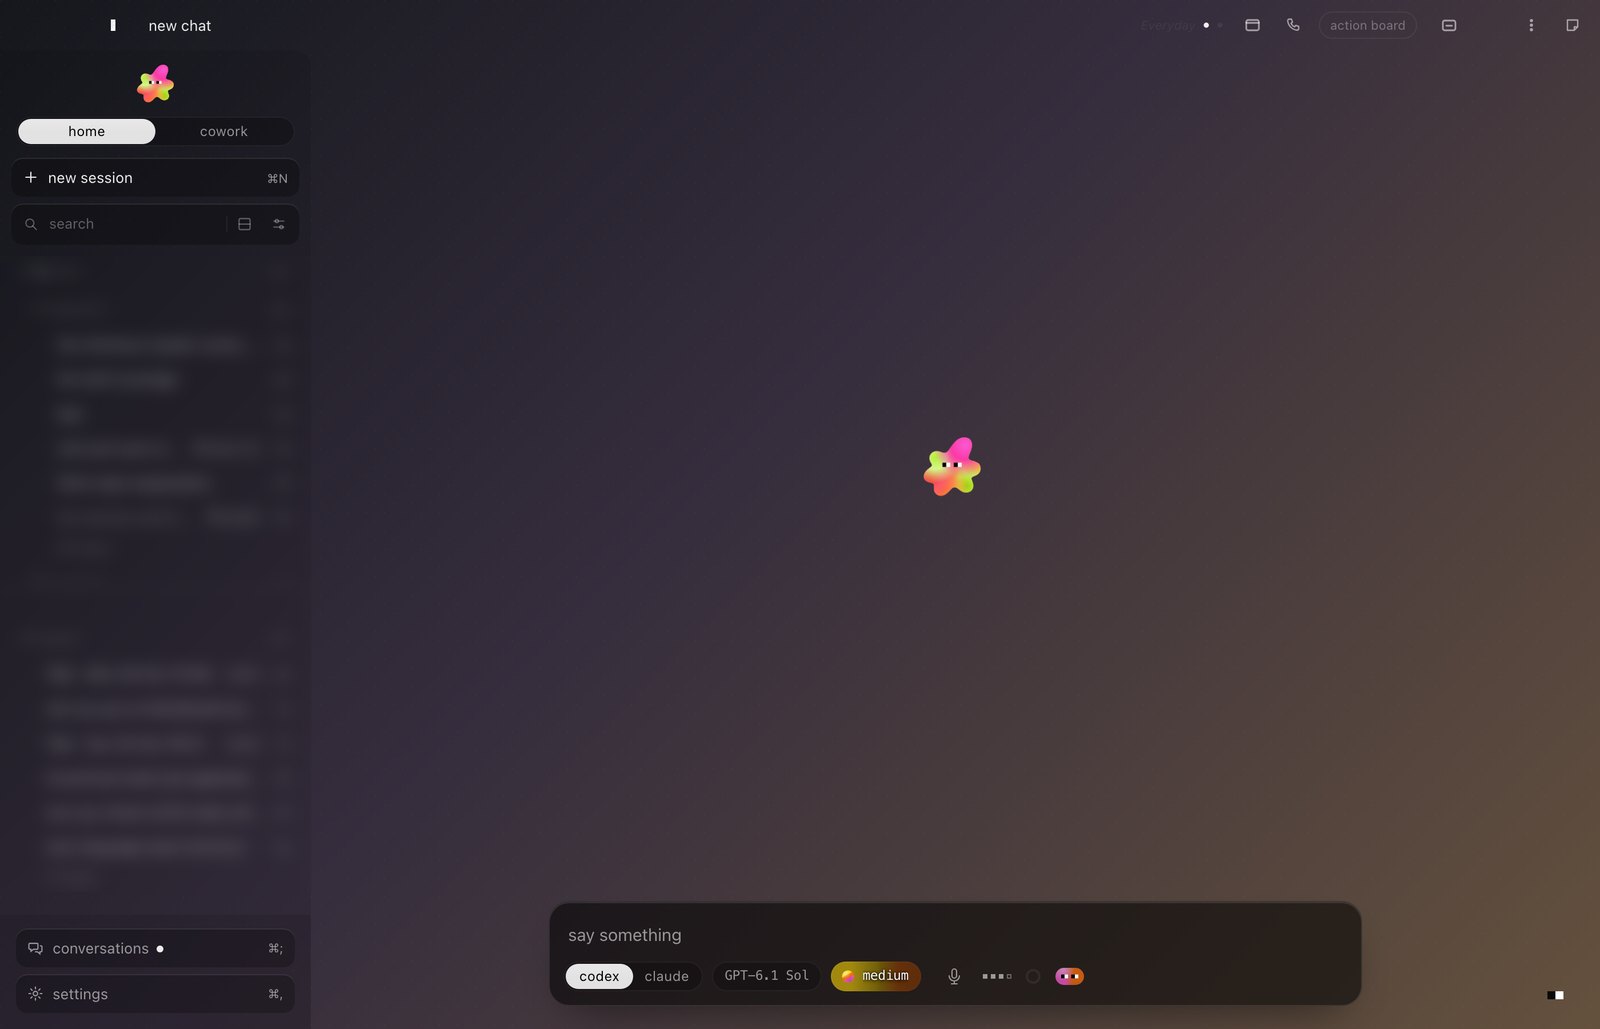Open filter sliders icon in search bar
The height and width of the screenshot is (1029, 1600).
(279, 224)
